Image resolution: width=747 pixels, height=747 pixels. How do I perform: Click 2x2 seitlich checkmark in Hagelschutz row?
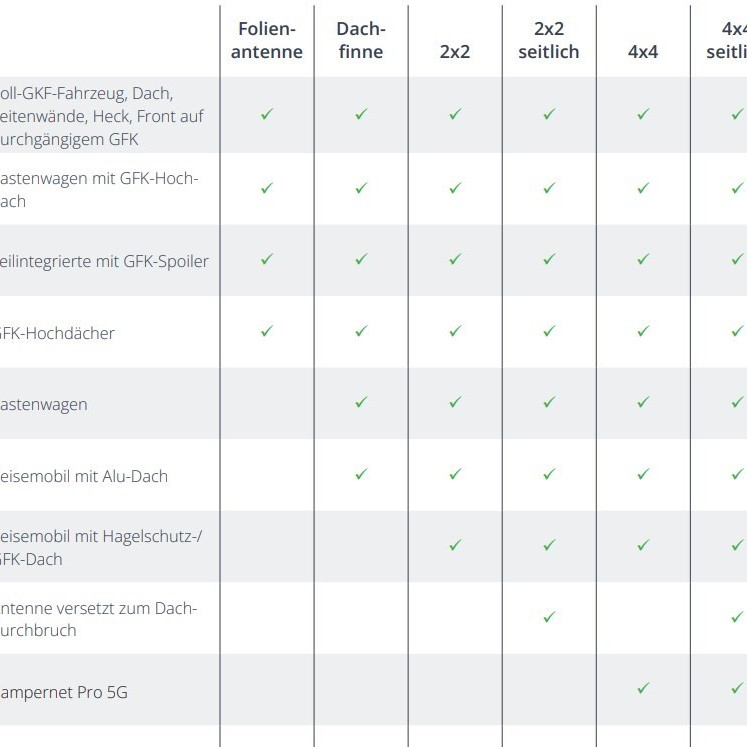pyautogui.click(x=549, y=545)
